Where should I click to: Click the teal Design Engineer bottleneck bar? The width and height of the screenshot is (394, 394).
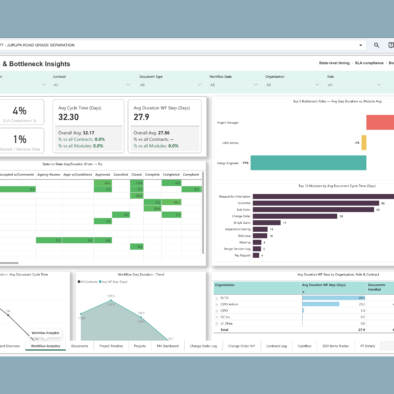308,163
